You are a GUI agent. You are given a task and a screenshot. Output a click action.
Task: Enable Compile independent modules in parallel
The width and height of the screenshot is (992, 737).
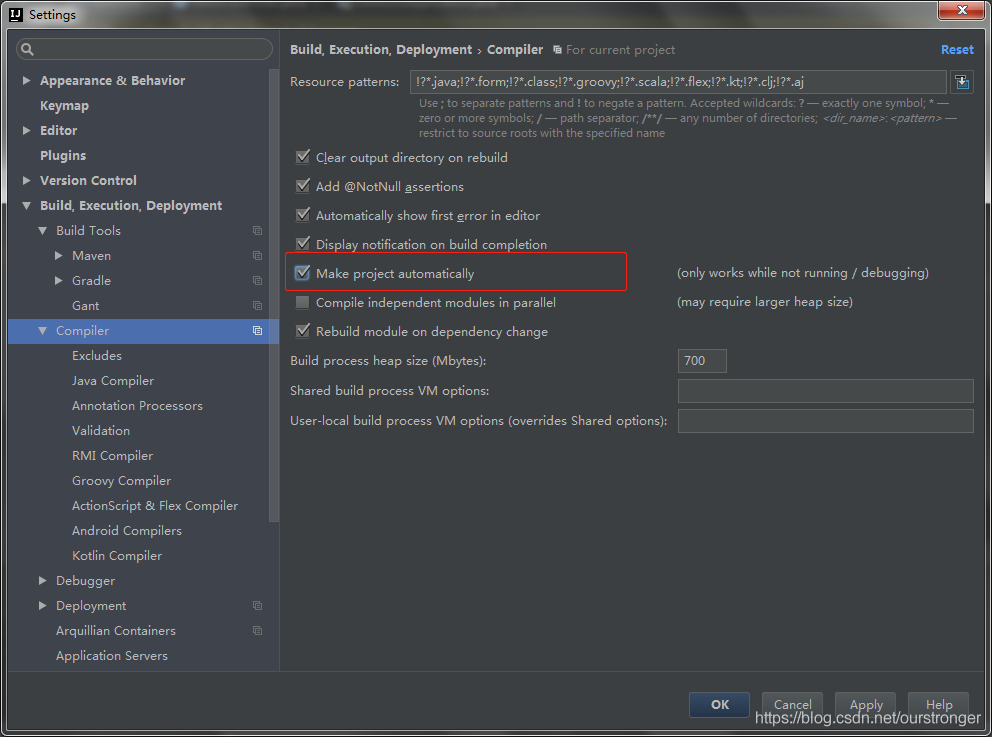point(303,302)
